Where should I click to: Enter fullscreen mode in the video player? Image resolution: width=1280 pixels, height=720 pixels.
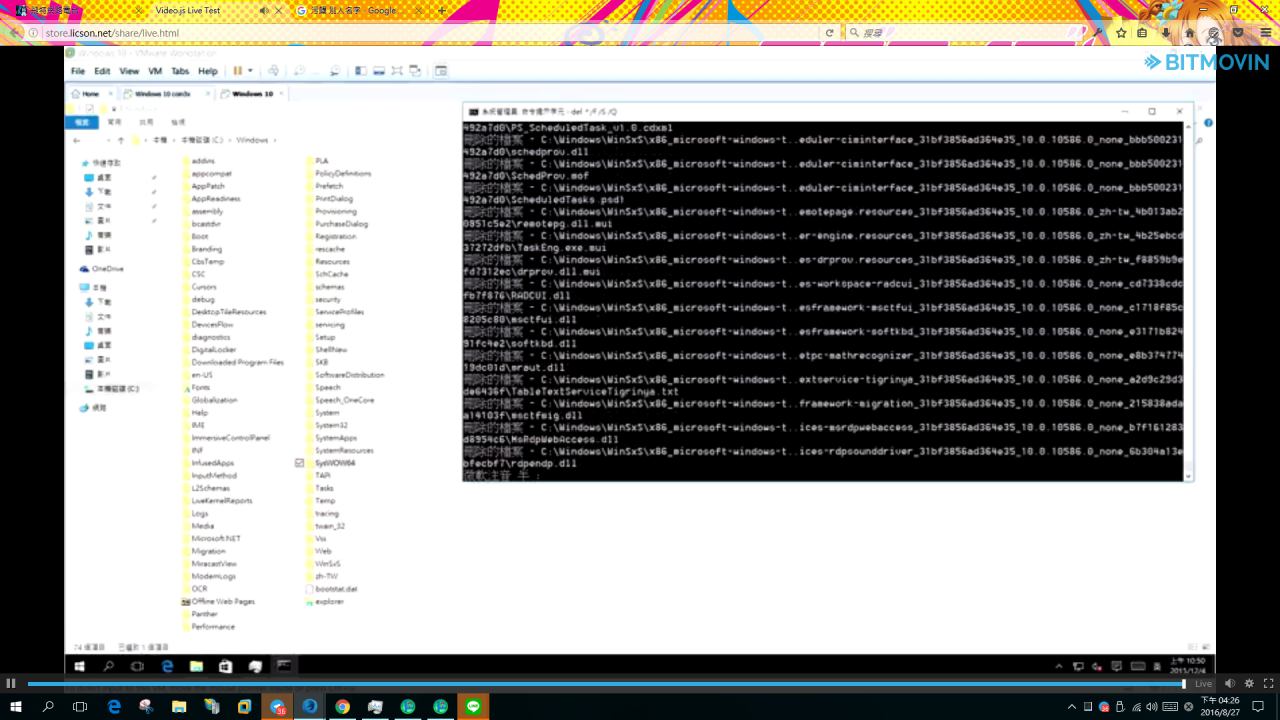(1268, 684)
